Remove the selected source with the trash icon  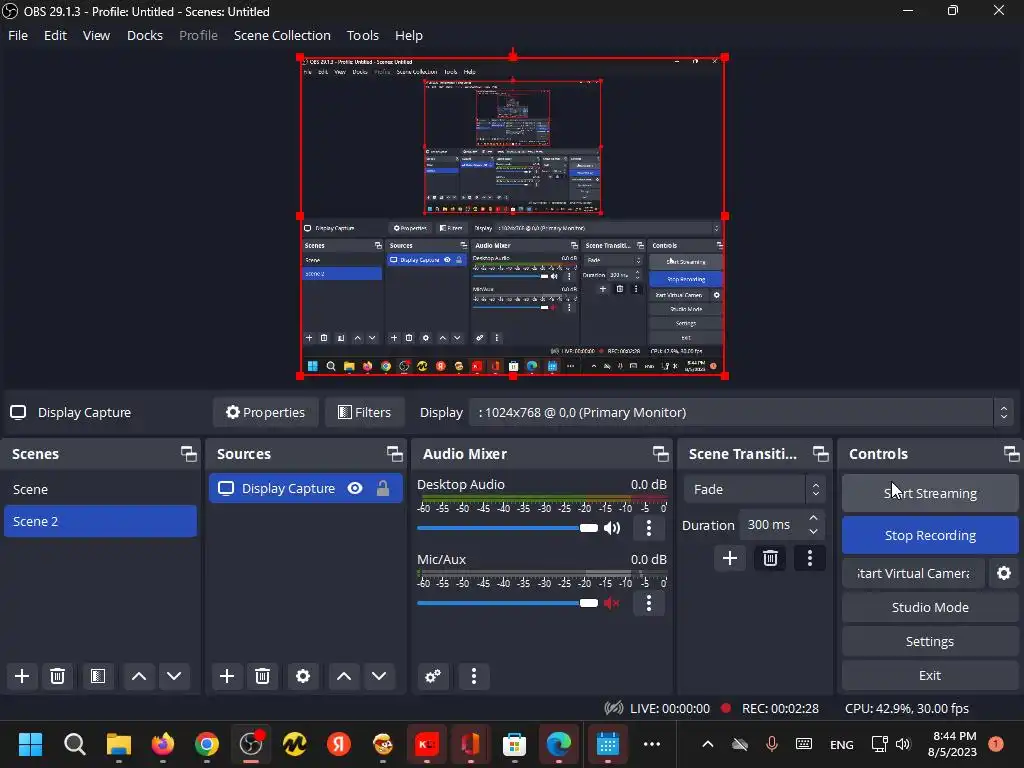coord(263,676)
